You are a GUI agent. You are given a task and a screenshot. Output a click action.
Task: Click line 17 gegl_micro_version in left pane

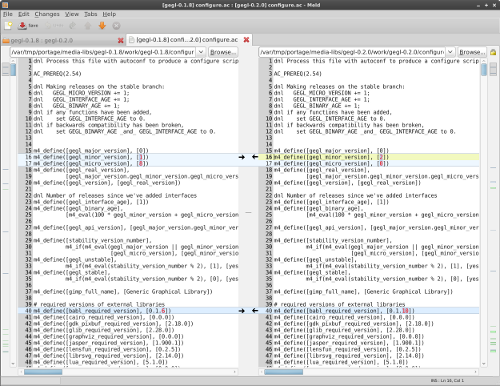(91, 163)
